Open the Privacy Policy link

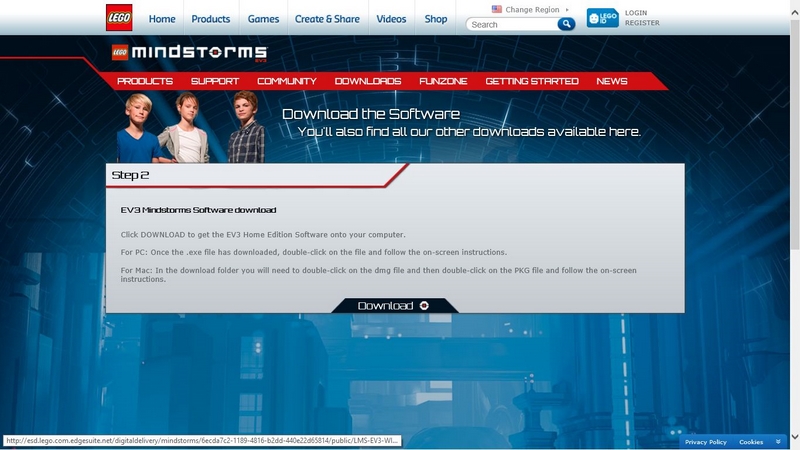coord(706,442)
